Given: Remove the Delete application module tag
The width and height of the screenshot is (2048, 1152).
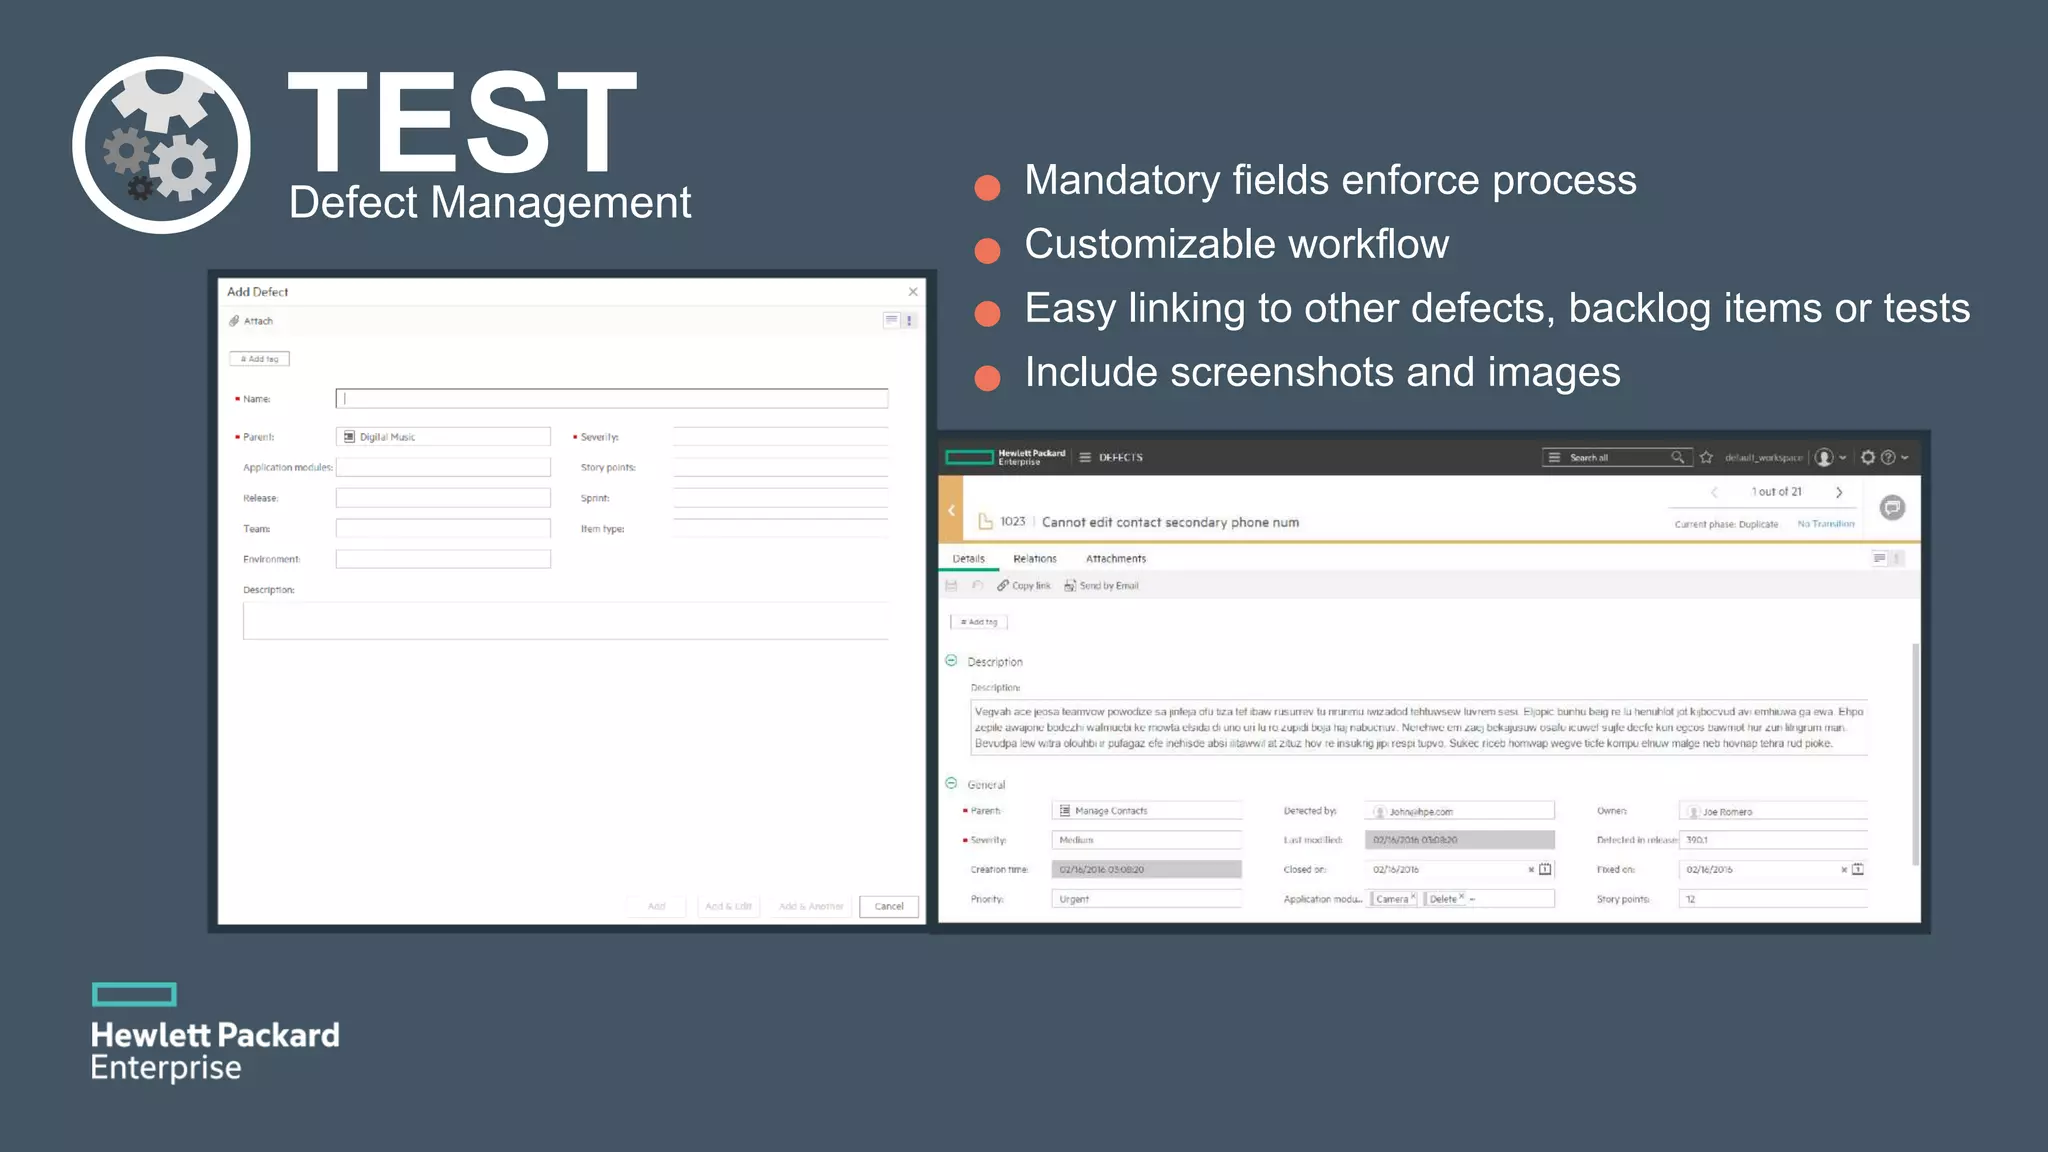Looking at the screenshot, I should (x=1461, y=897).
